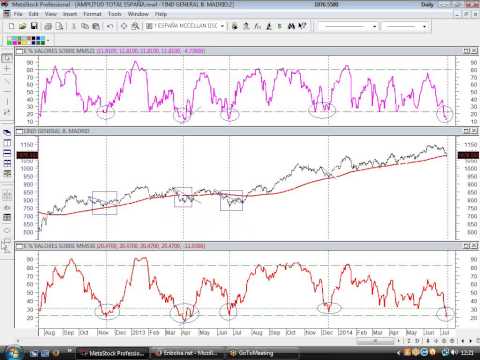Screen dimensions: 480x360
Task: Expand the security name dropdown
Action: coord(222,26)
